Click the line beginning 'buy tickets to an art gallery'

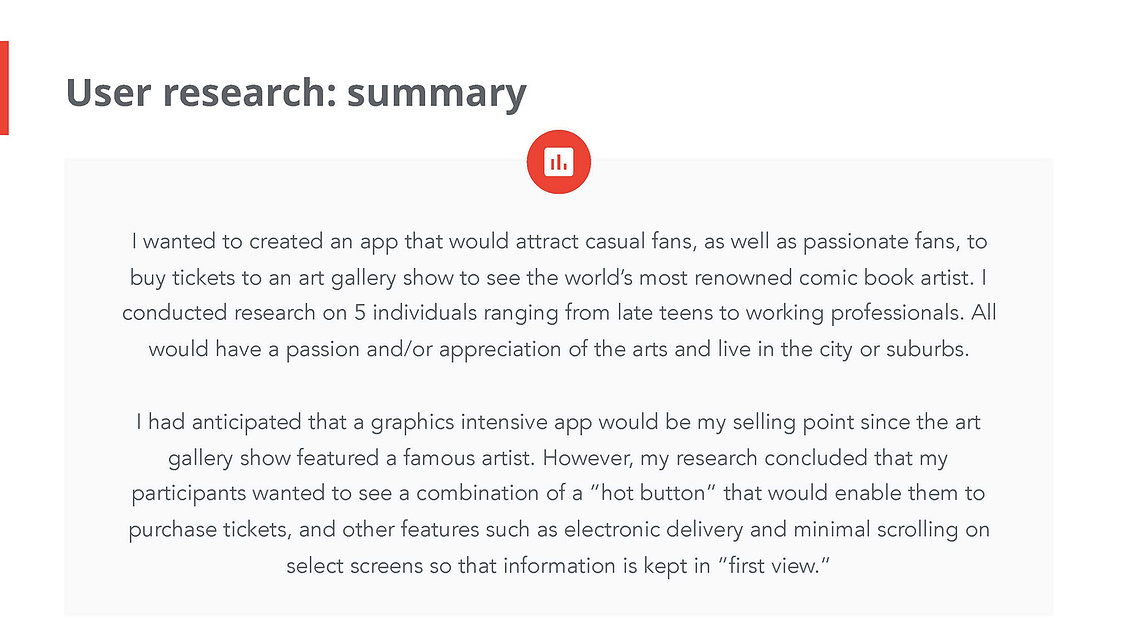pyautogui.click(x=558, y=278)
